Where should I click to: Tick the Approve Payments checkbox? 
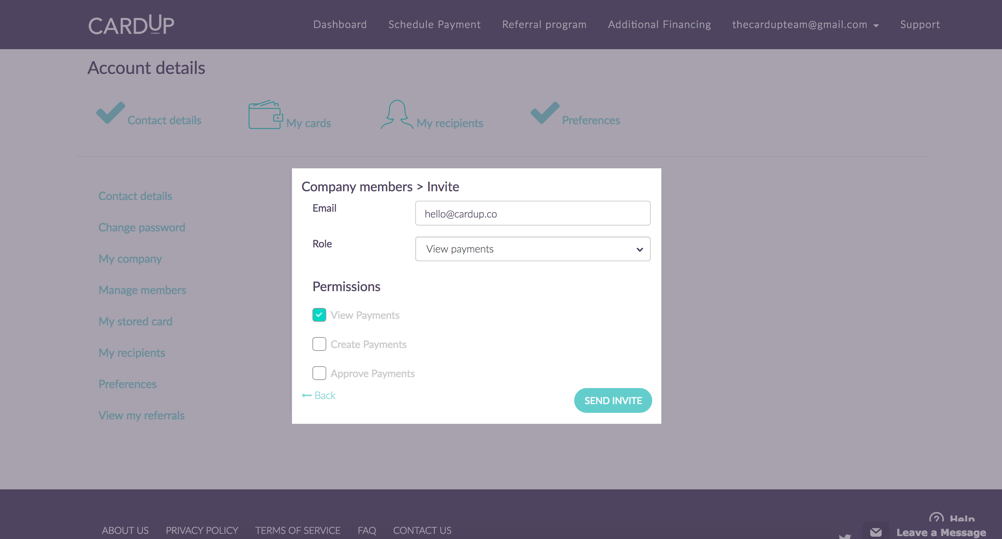319,373
